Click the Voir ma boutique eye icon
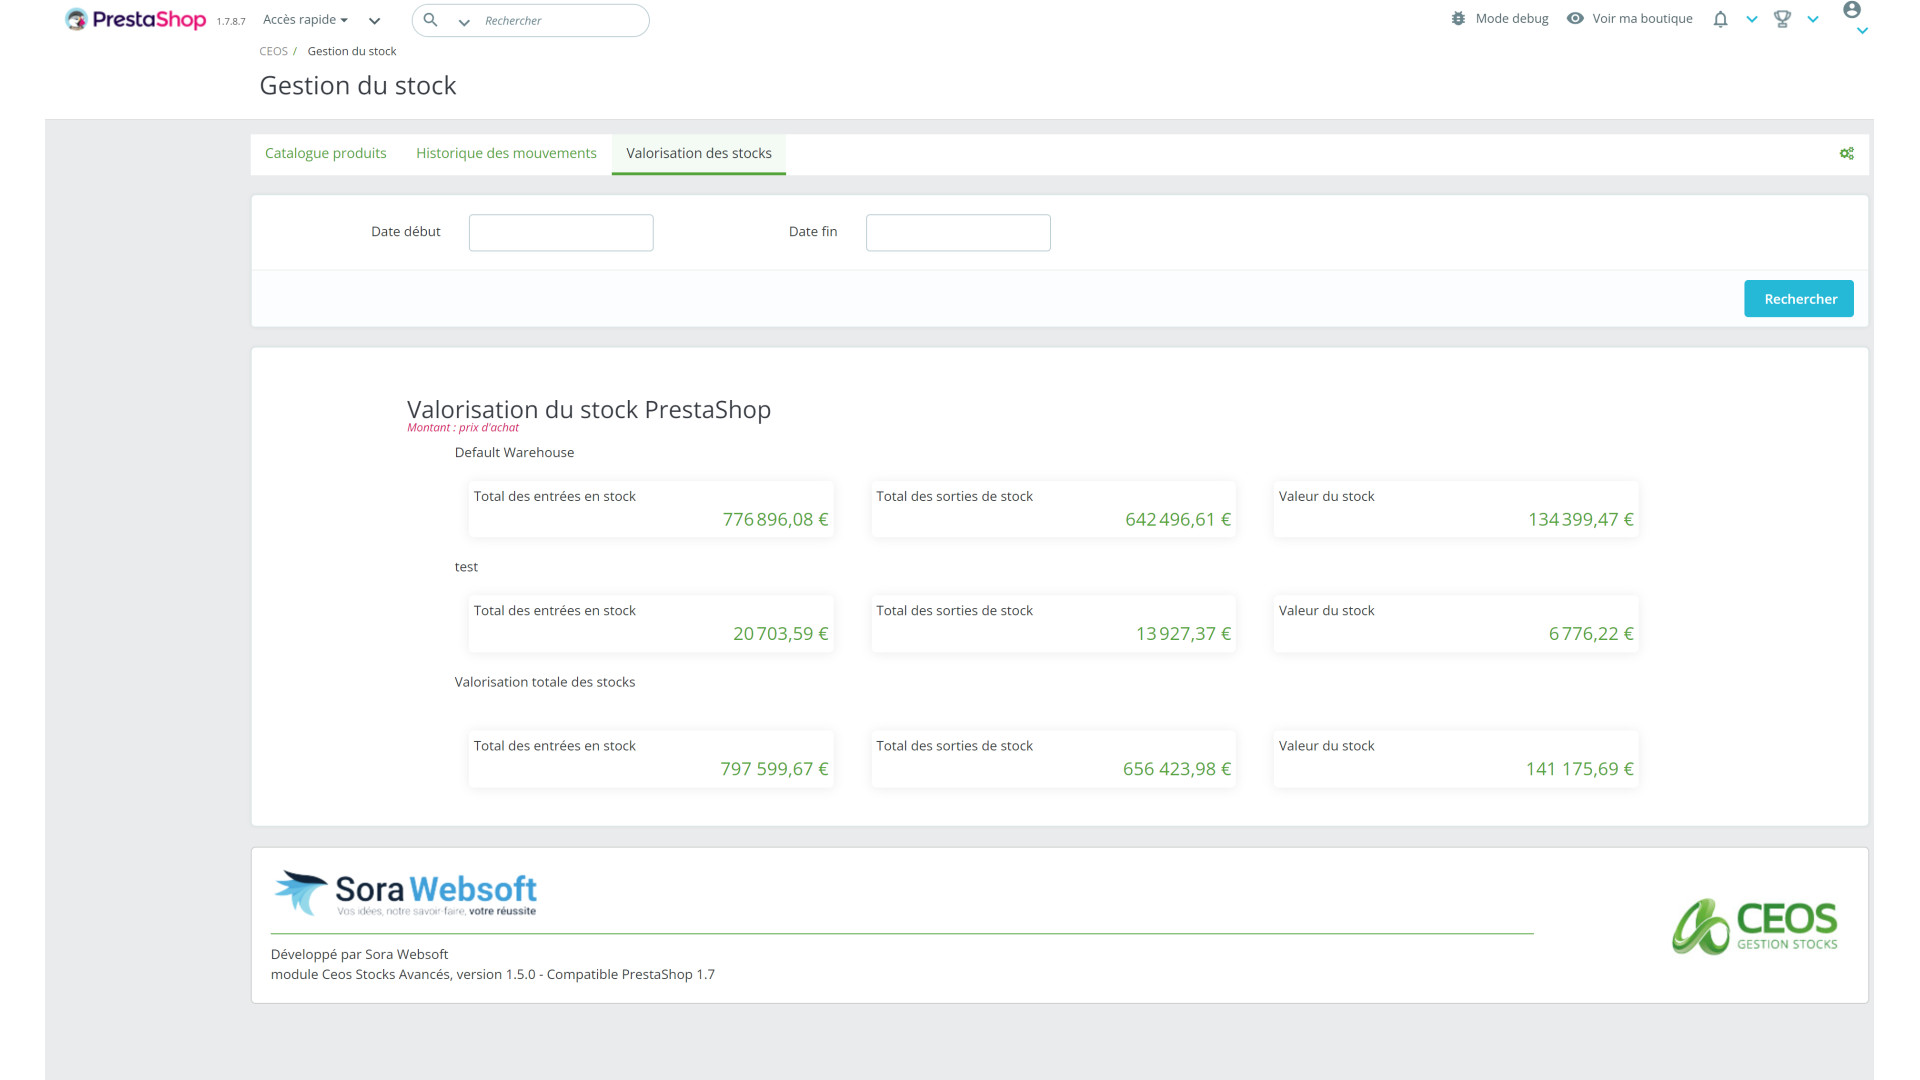This screenshot has width=1920, height=1080. point(1575,18)
